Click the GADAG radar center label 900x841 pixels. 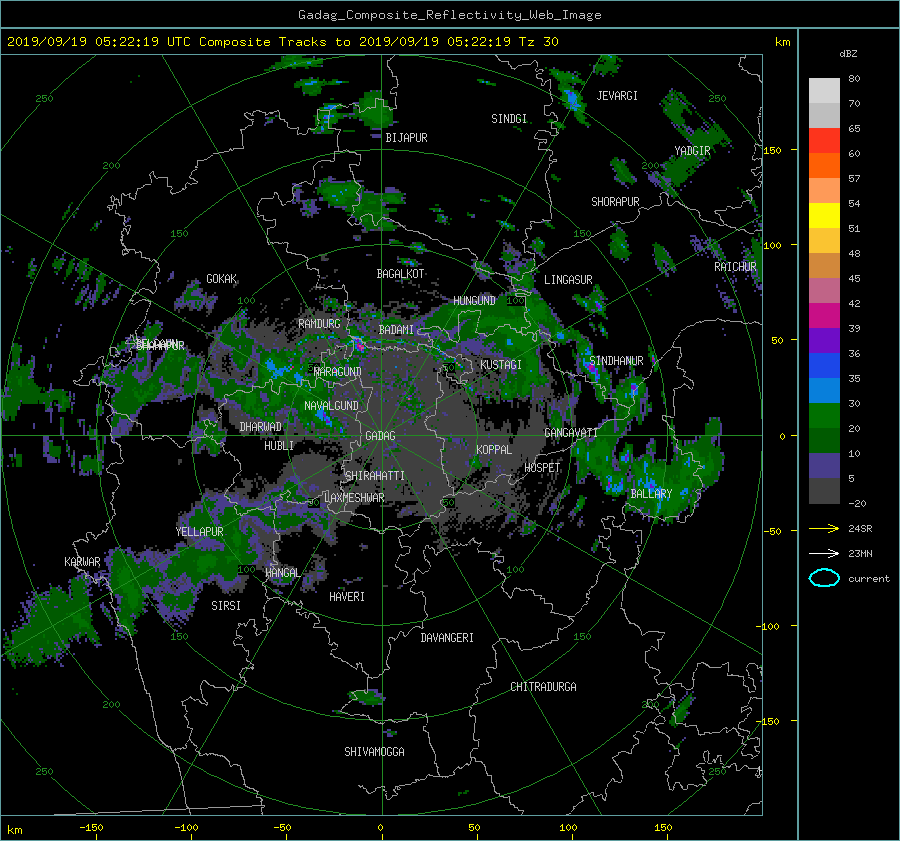(380, 436)
